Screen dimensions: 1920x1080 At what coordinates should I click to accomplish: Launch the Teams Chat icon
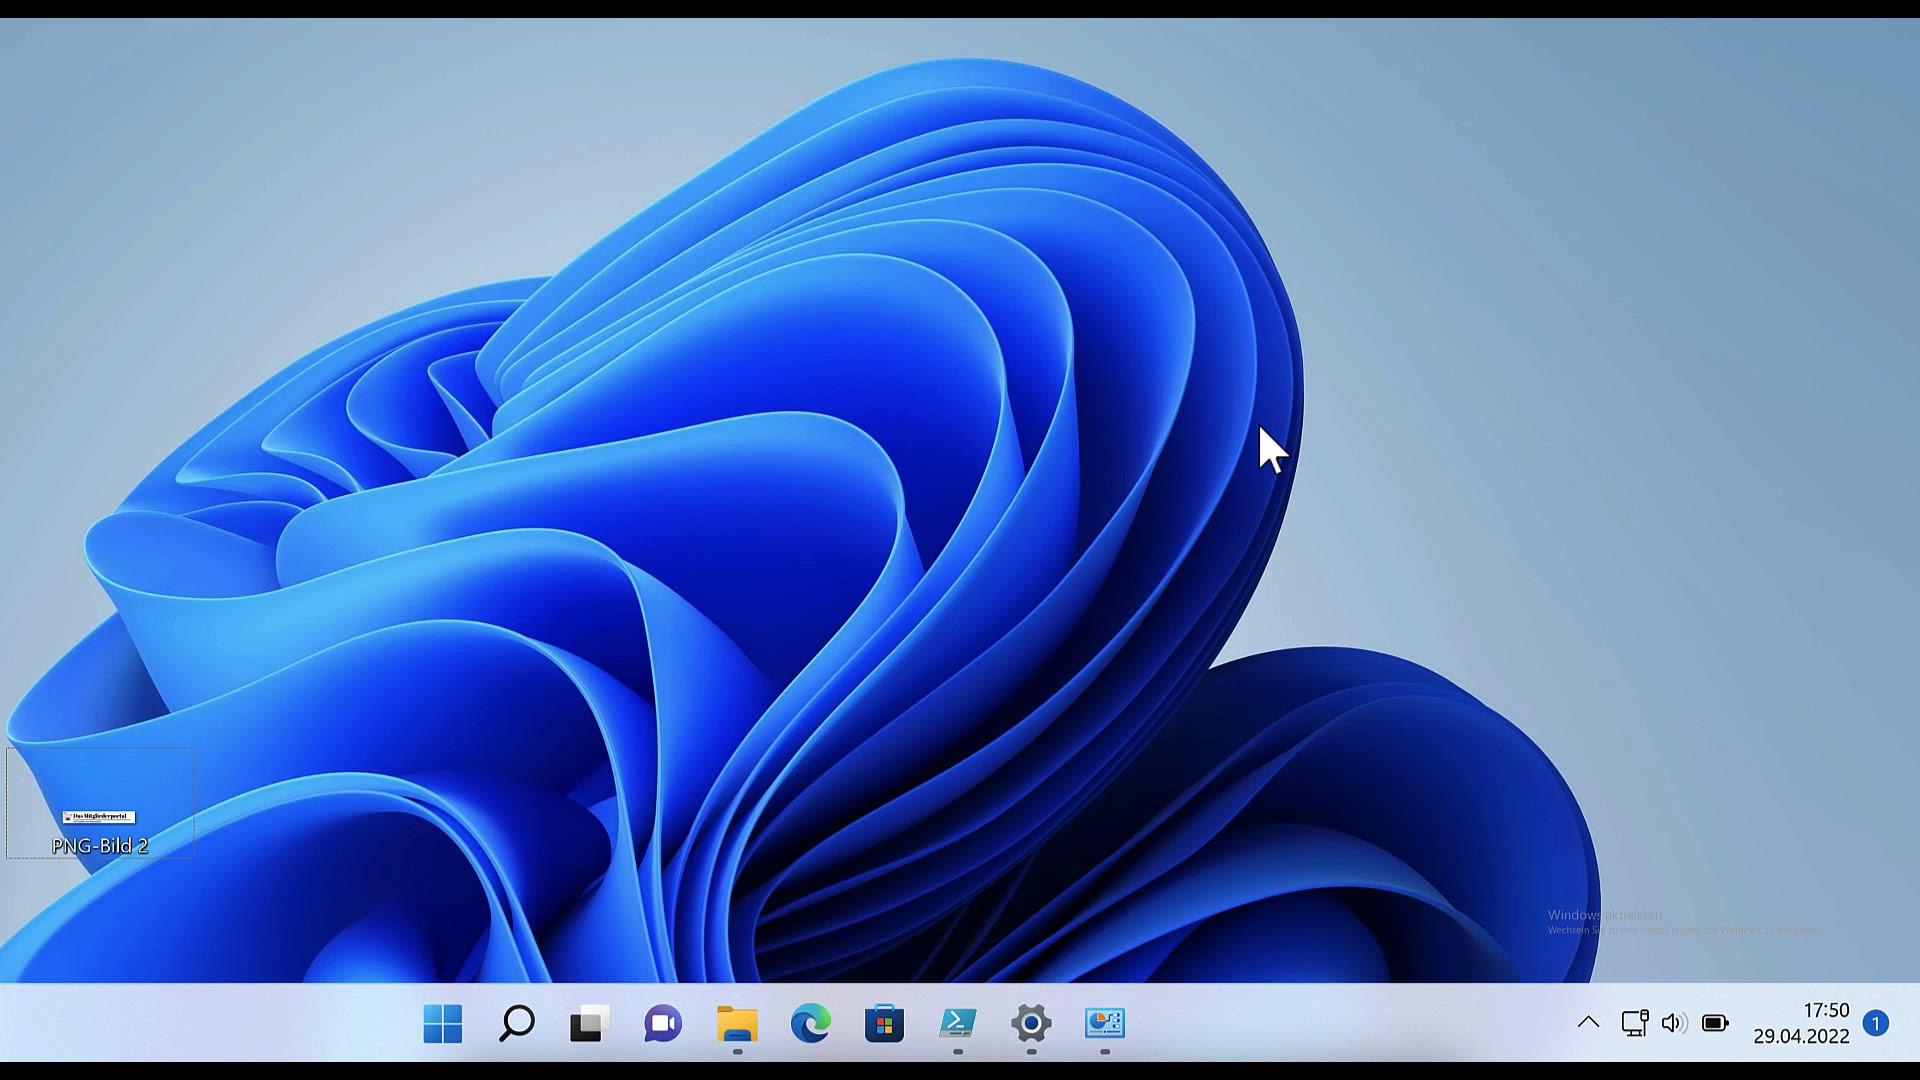[x=663, y=1023]
